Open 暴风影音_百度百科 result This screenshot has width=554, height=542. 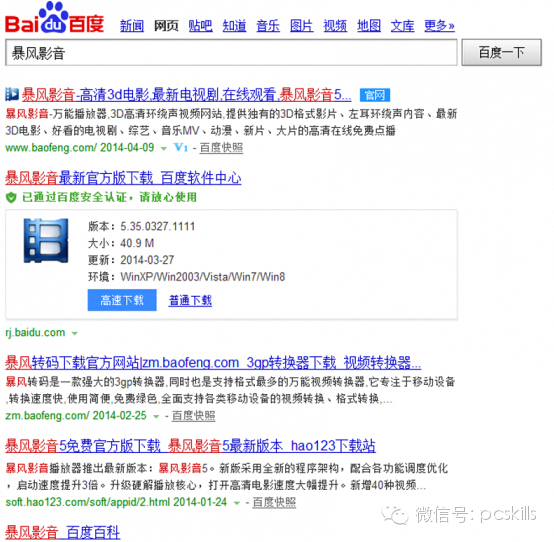point(63,532)
